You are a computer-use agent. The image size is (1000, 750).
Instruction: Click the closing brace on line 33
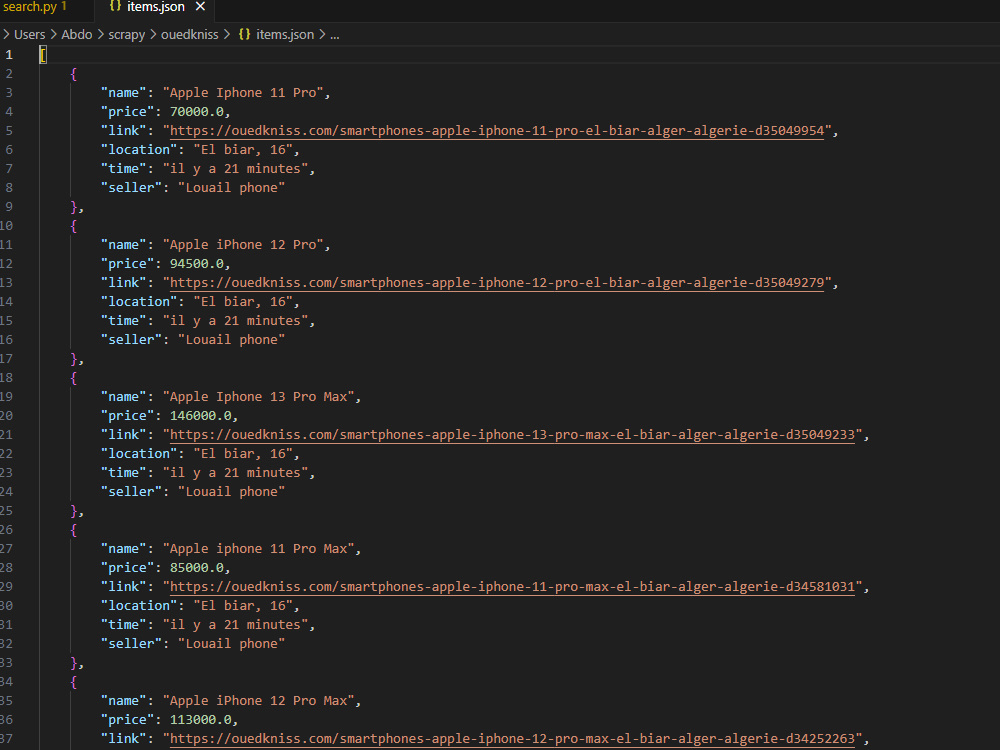74,663
